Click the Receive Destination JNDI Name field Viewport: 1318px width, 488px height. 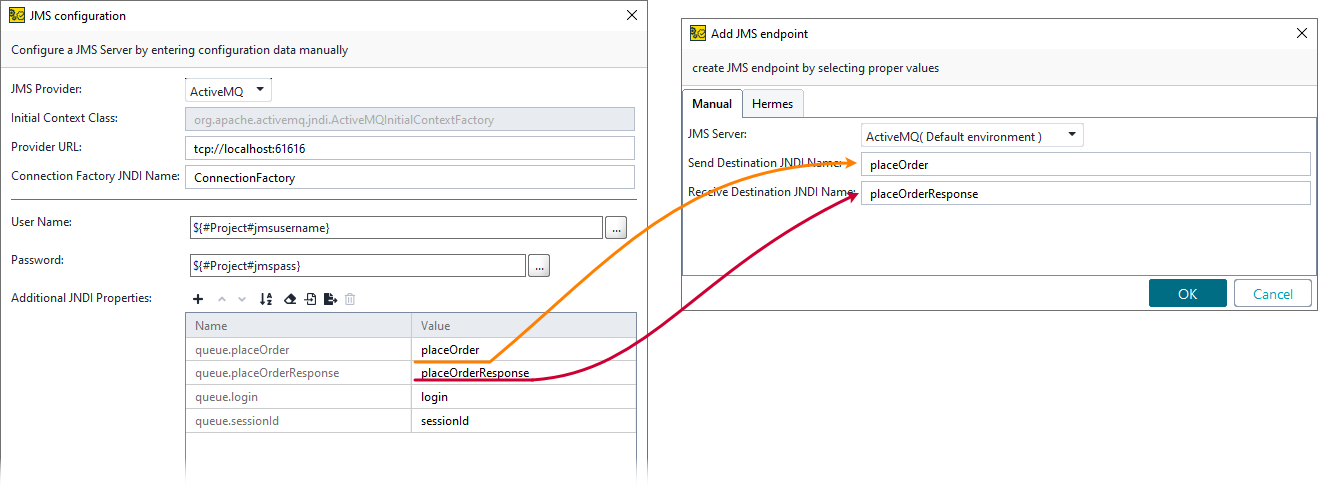point(1085,193)
